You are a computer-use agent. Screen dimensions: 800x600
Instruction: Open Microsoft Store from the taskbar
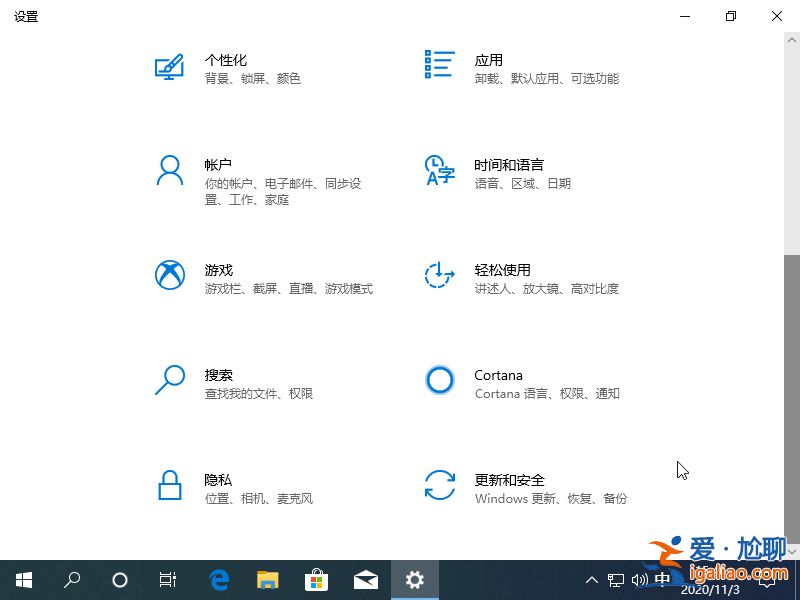pos(316,580)
